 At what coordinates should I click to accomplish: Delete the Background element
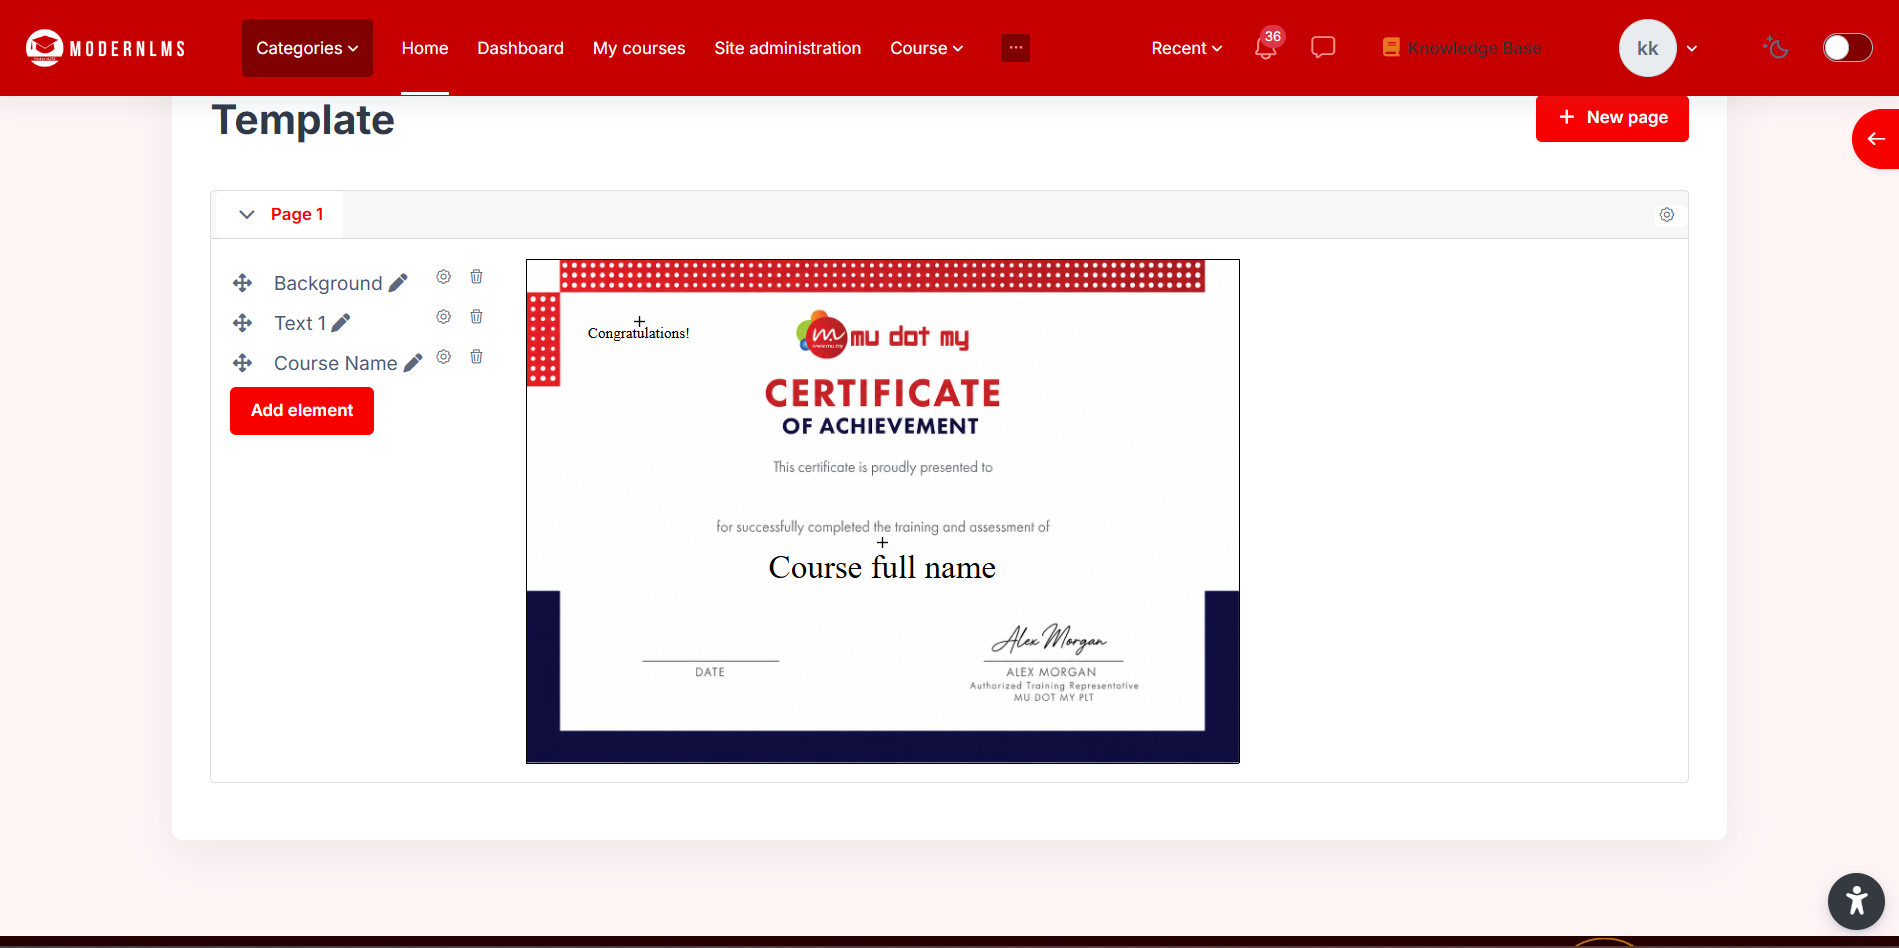click(x=477, y=277)
